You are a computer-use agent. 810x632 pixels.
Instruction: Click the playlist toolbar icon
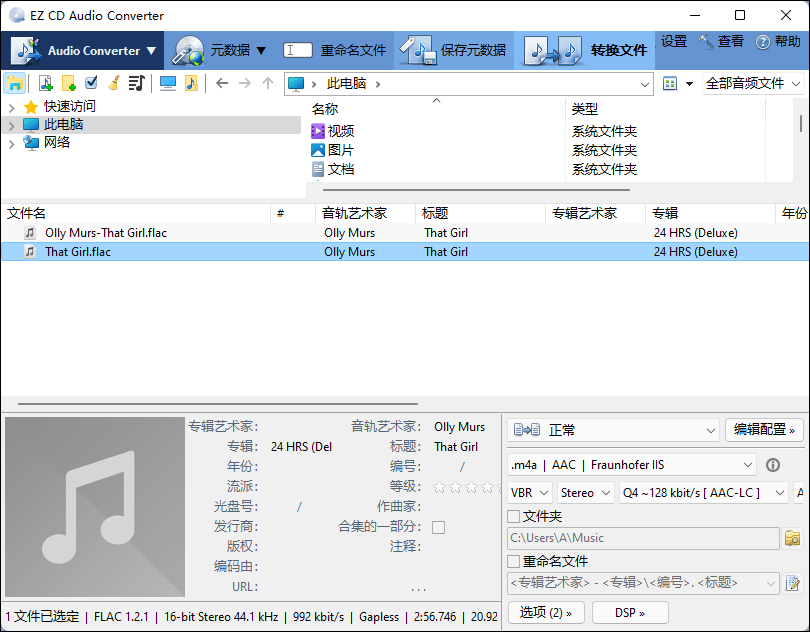[137, 84]
